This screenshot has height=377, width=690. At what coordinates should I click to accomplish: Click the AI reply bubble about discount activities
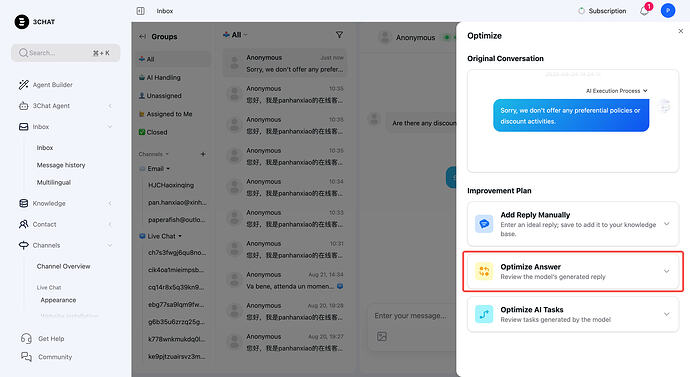[x=571, y=116]
